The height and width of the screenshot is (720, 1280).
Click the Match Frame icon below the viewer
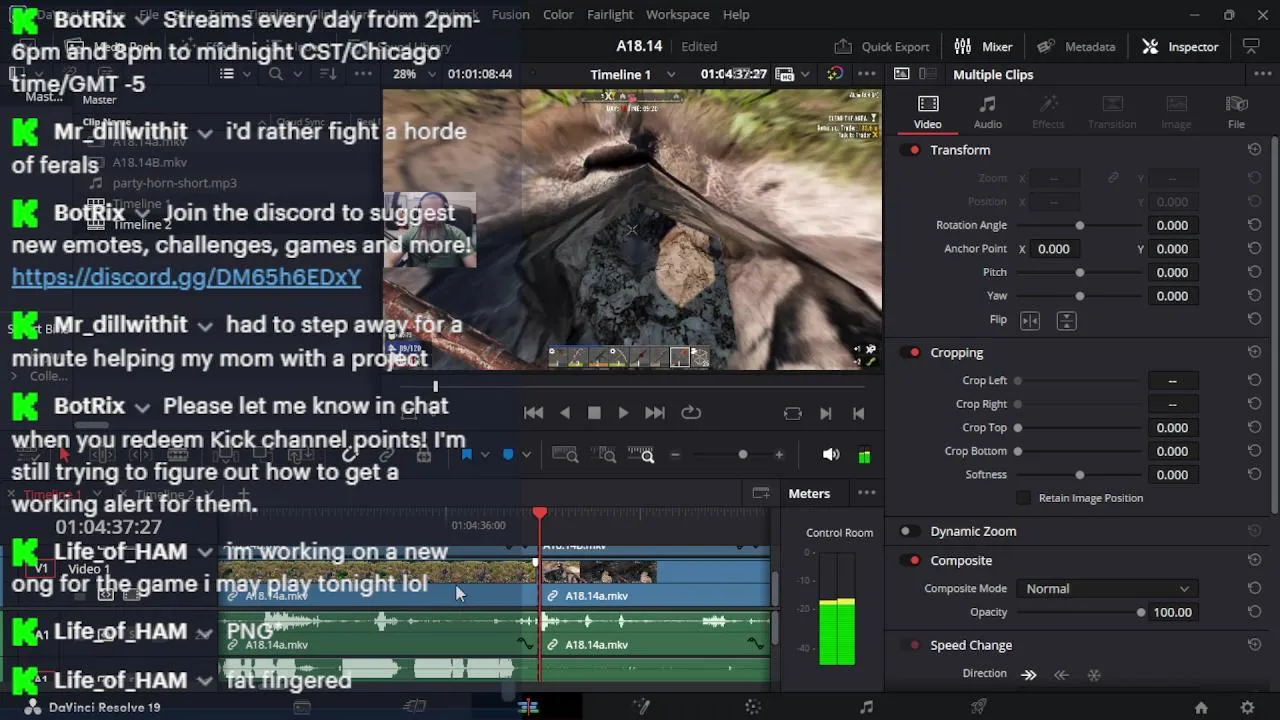click(793, 413)
